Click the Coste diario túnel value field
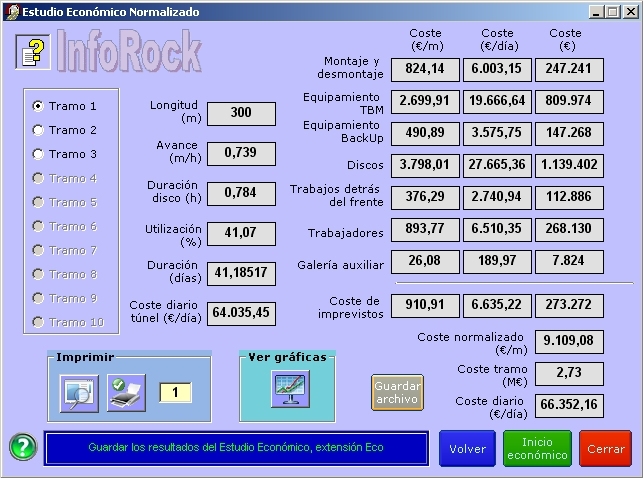 [x=241, y=311]
